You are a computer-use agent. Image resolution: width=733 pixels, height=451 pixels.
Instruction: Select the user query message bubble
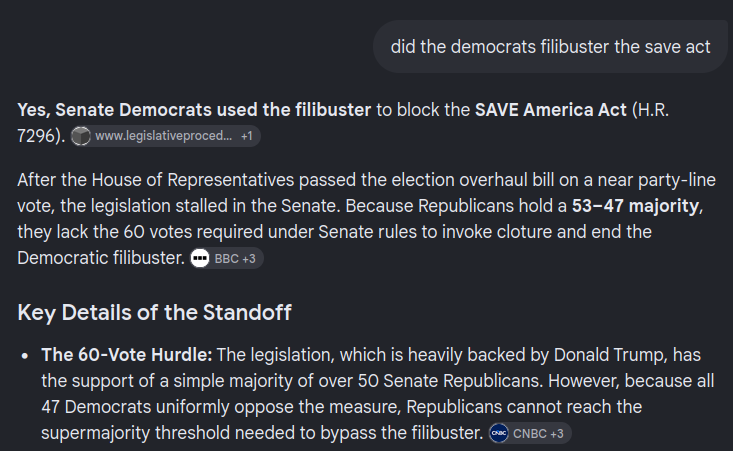coord(551,47)
